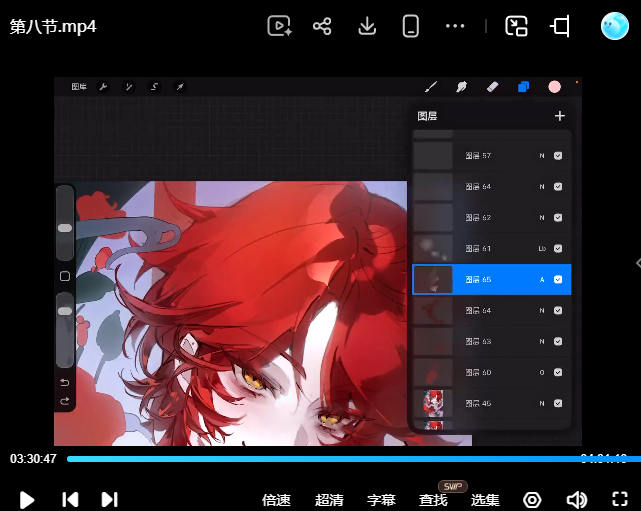Open the AI video play icon

279,26
